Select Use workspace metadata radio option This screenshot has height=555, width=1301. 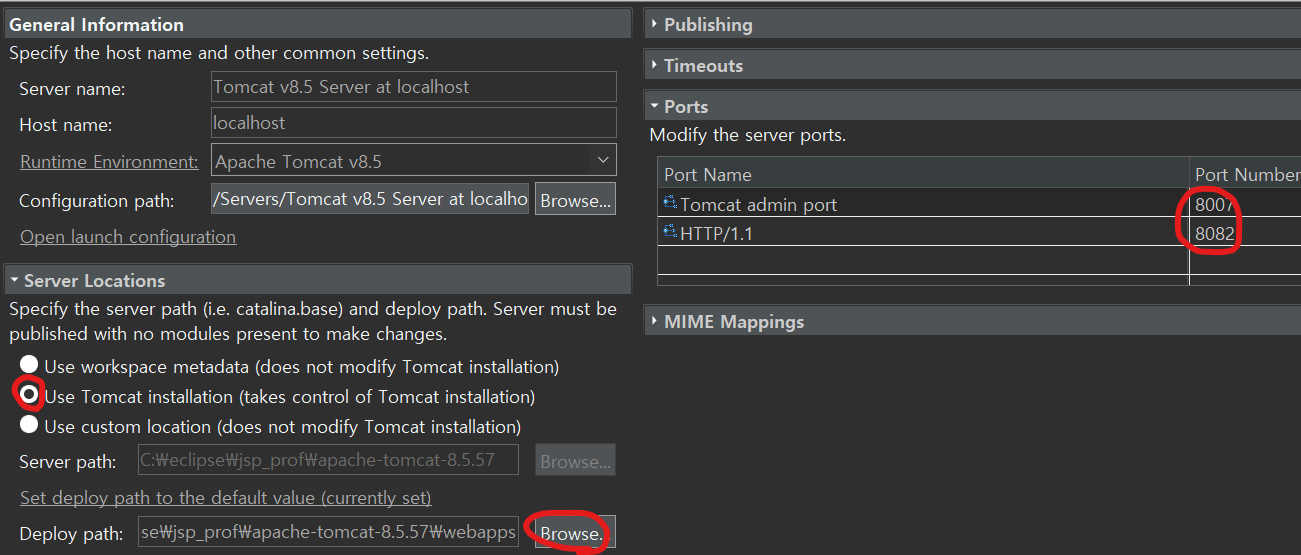30,366
